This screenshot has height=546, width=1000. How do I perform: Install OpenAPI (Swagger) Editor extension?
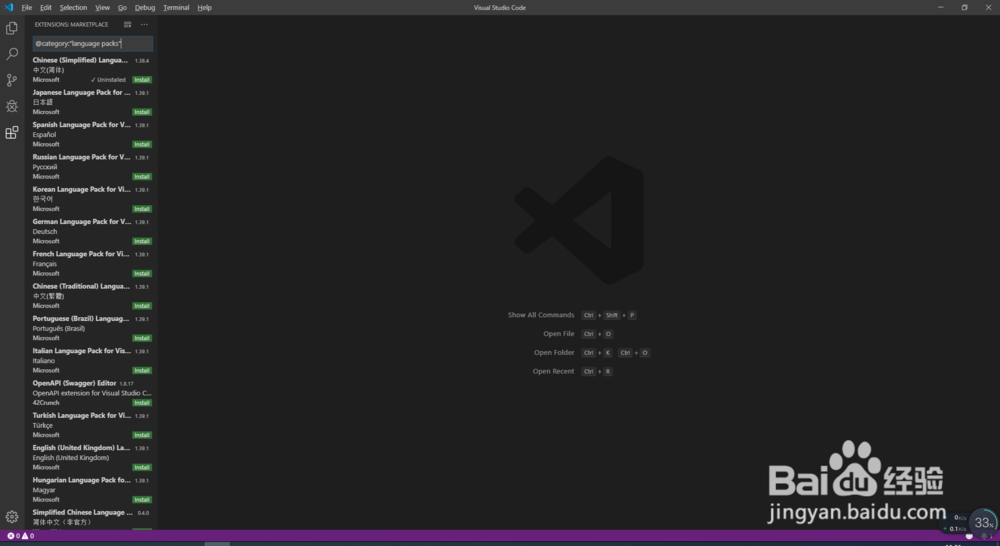[142, 403]
